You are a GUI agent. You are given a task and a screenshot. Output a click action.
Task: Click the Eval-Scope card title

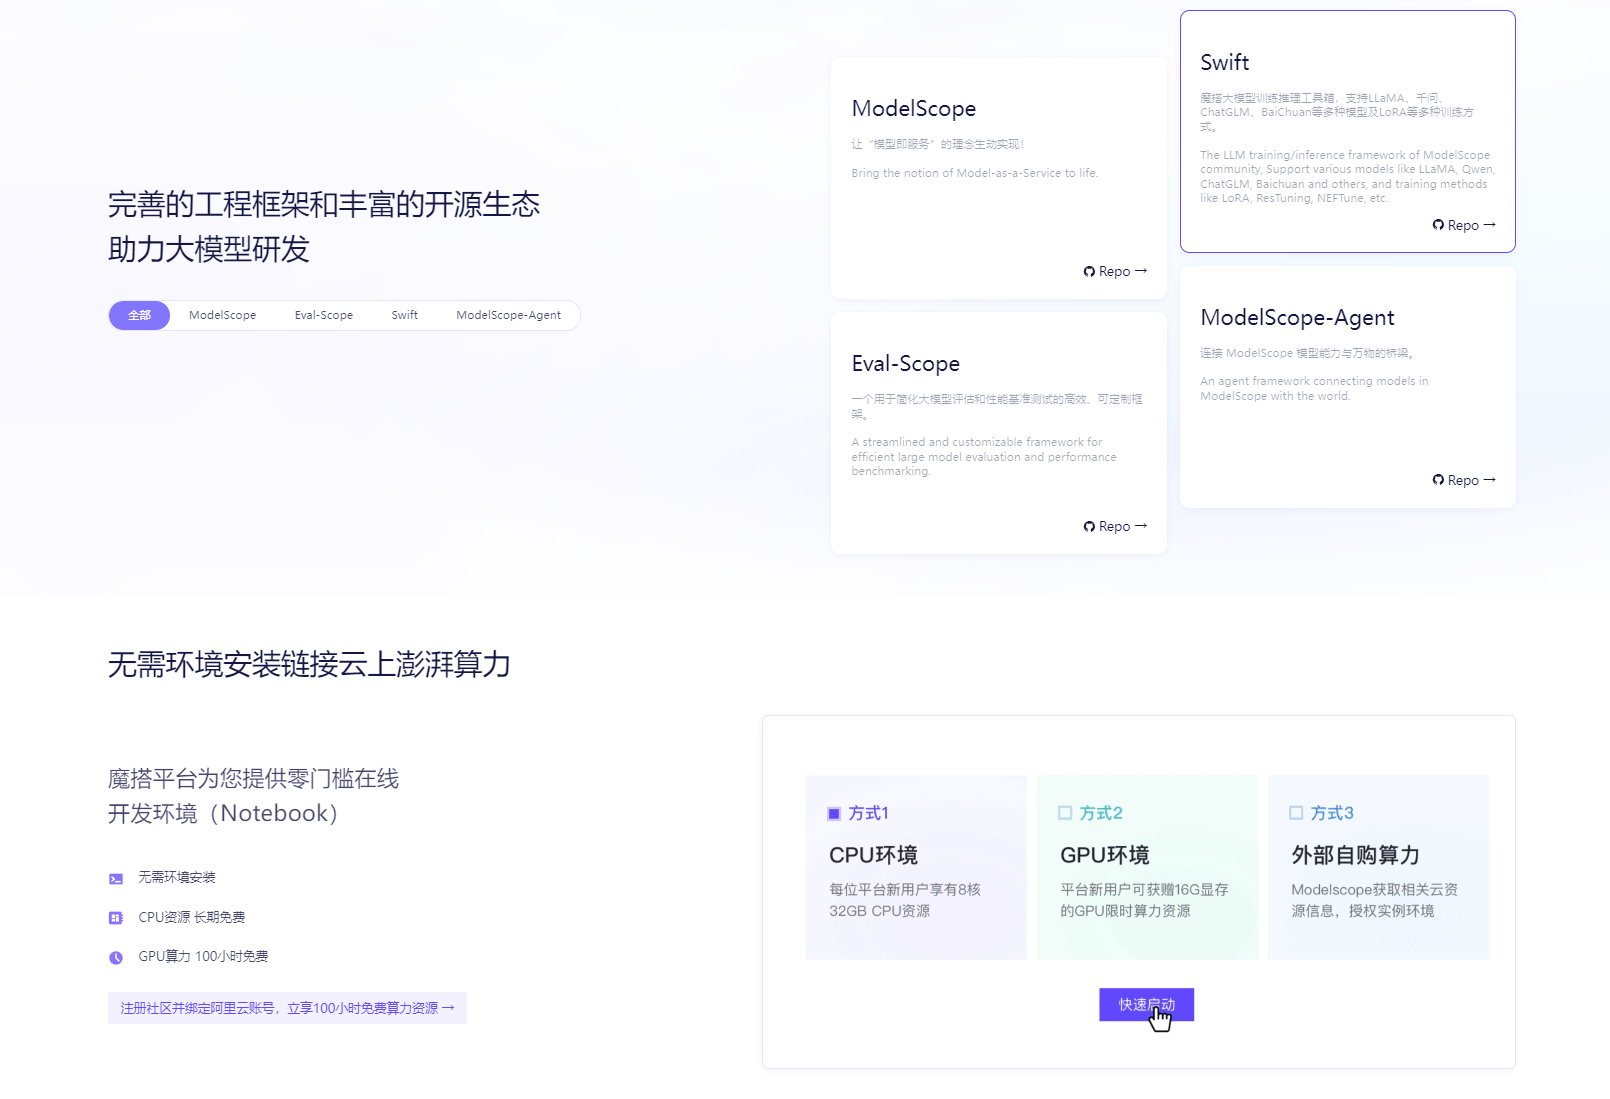point(906,363)
